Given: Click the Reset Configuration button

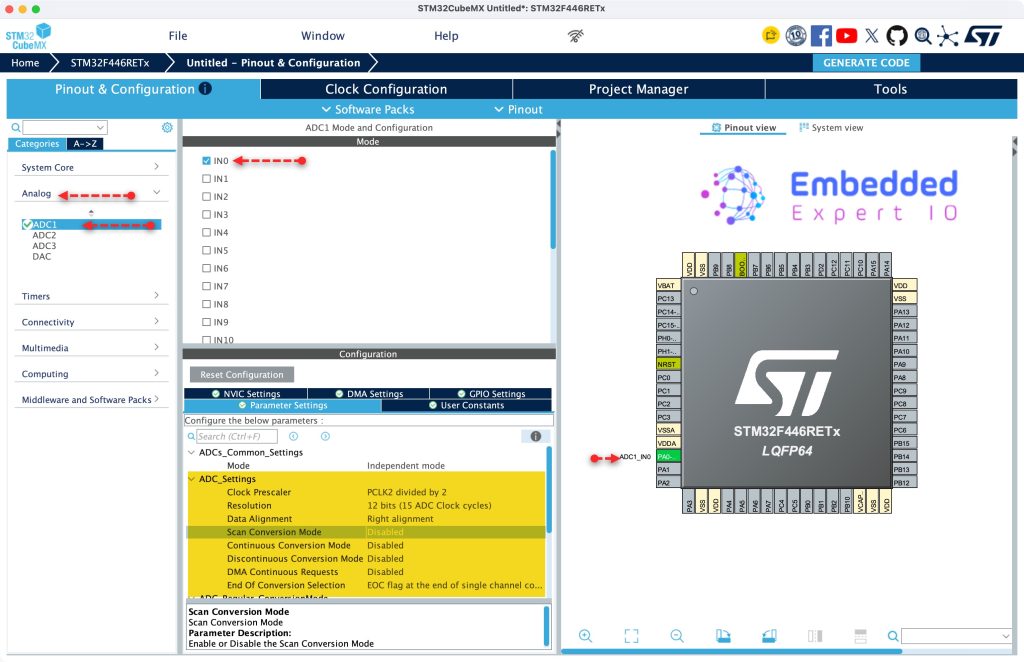Looking at the screenshot, I should coord(242,375).
